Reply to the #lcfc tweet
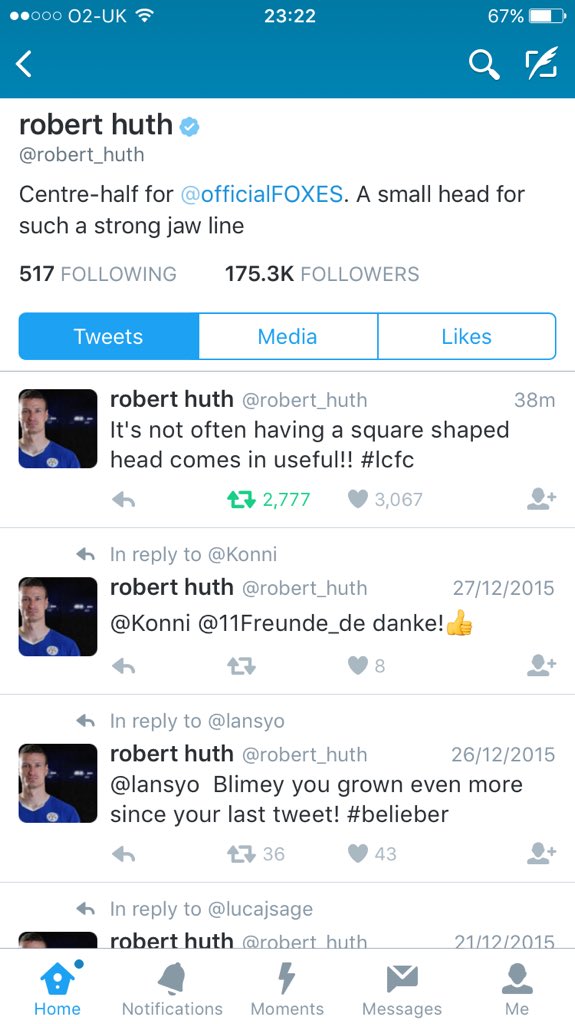Screen dimensions: 575x1024 coord(123,500)
